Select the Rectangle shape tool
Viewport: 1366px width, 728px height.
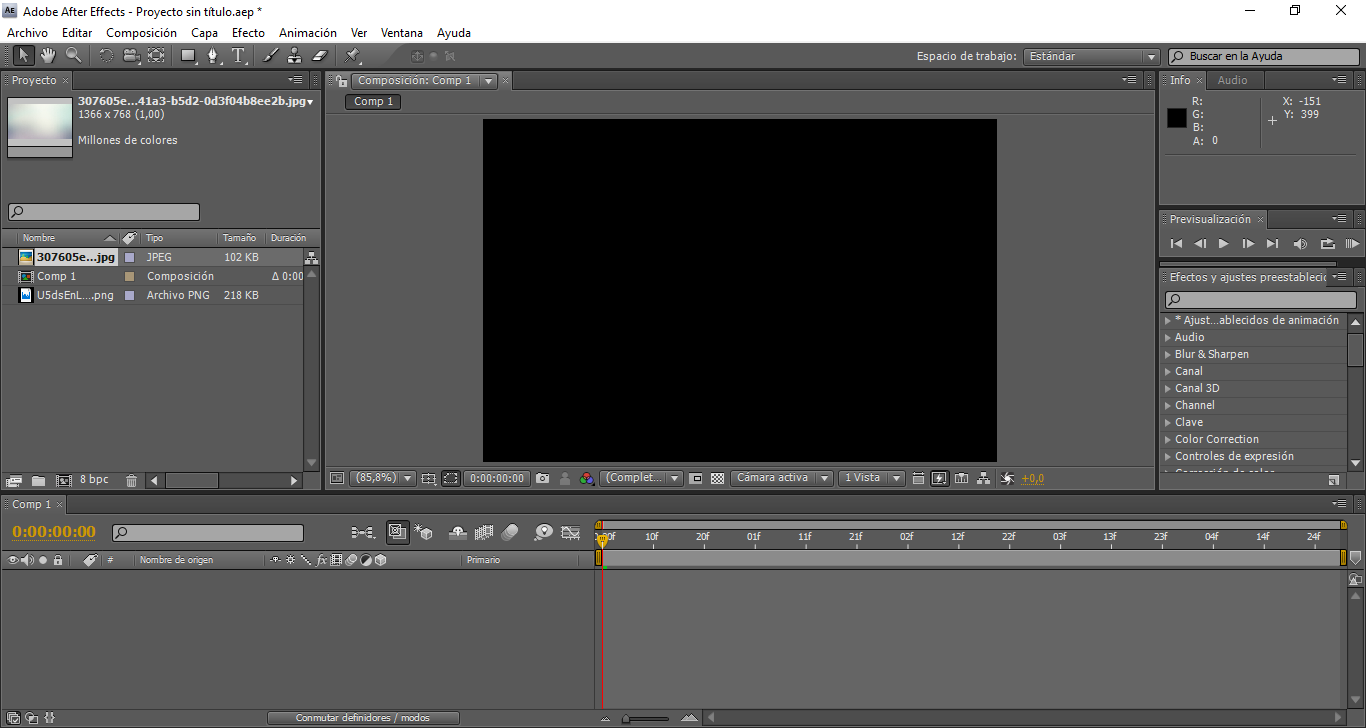(188, 56)
